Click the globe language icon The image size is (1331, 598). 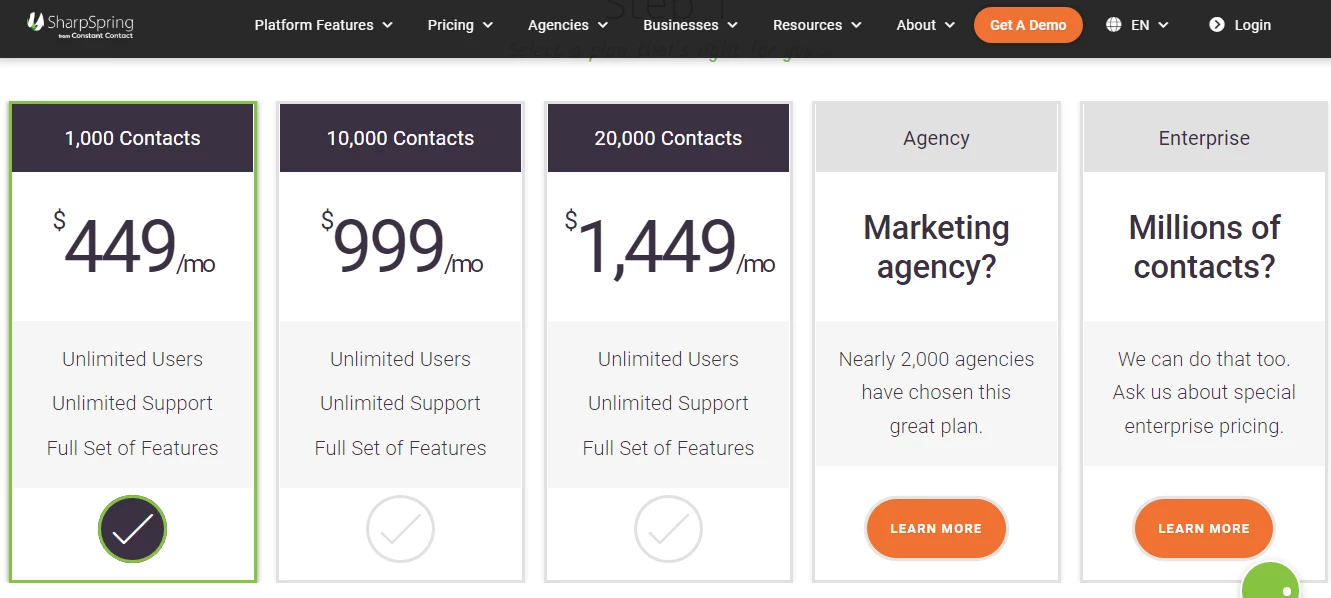[x=1114, y=25]
